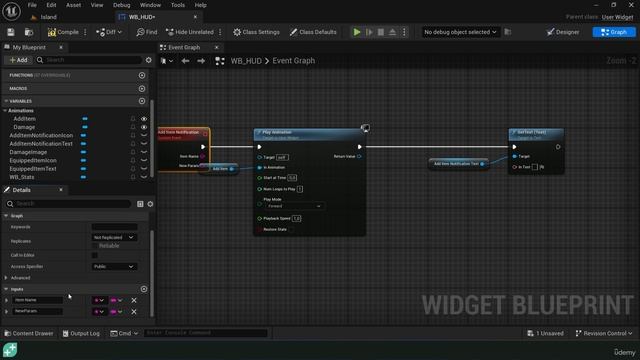
Task: Switch to Designer mode
Action: coord(562,32)
